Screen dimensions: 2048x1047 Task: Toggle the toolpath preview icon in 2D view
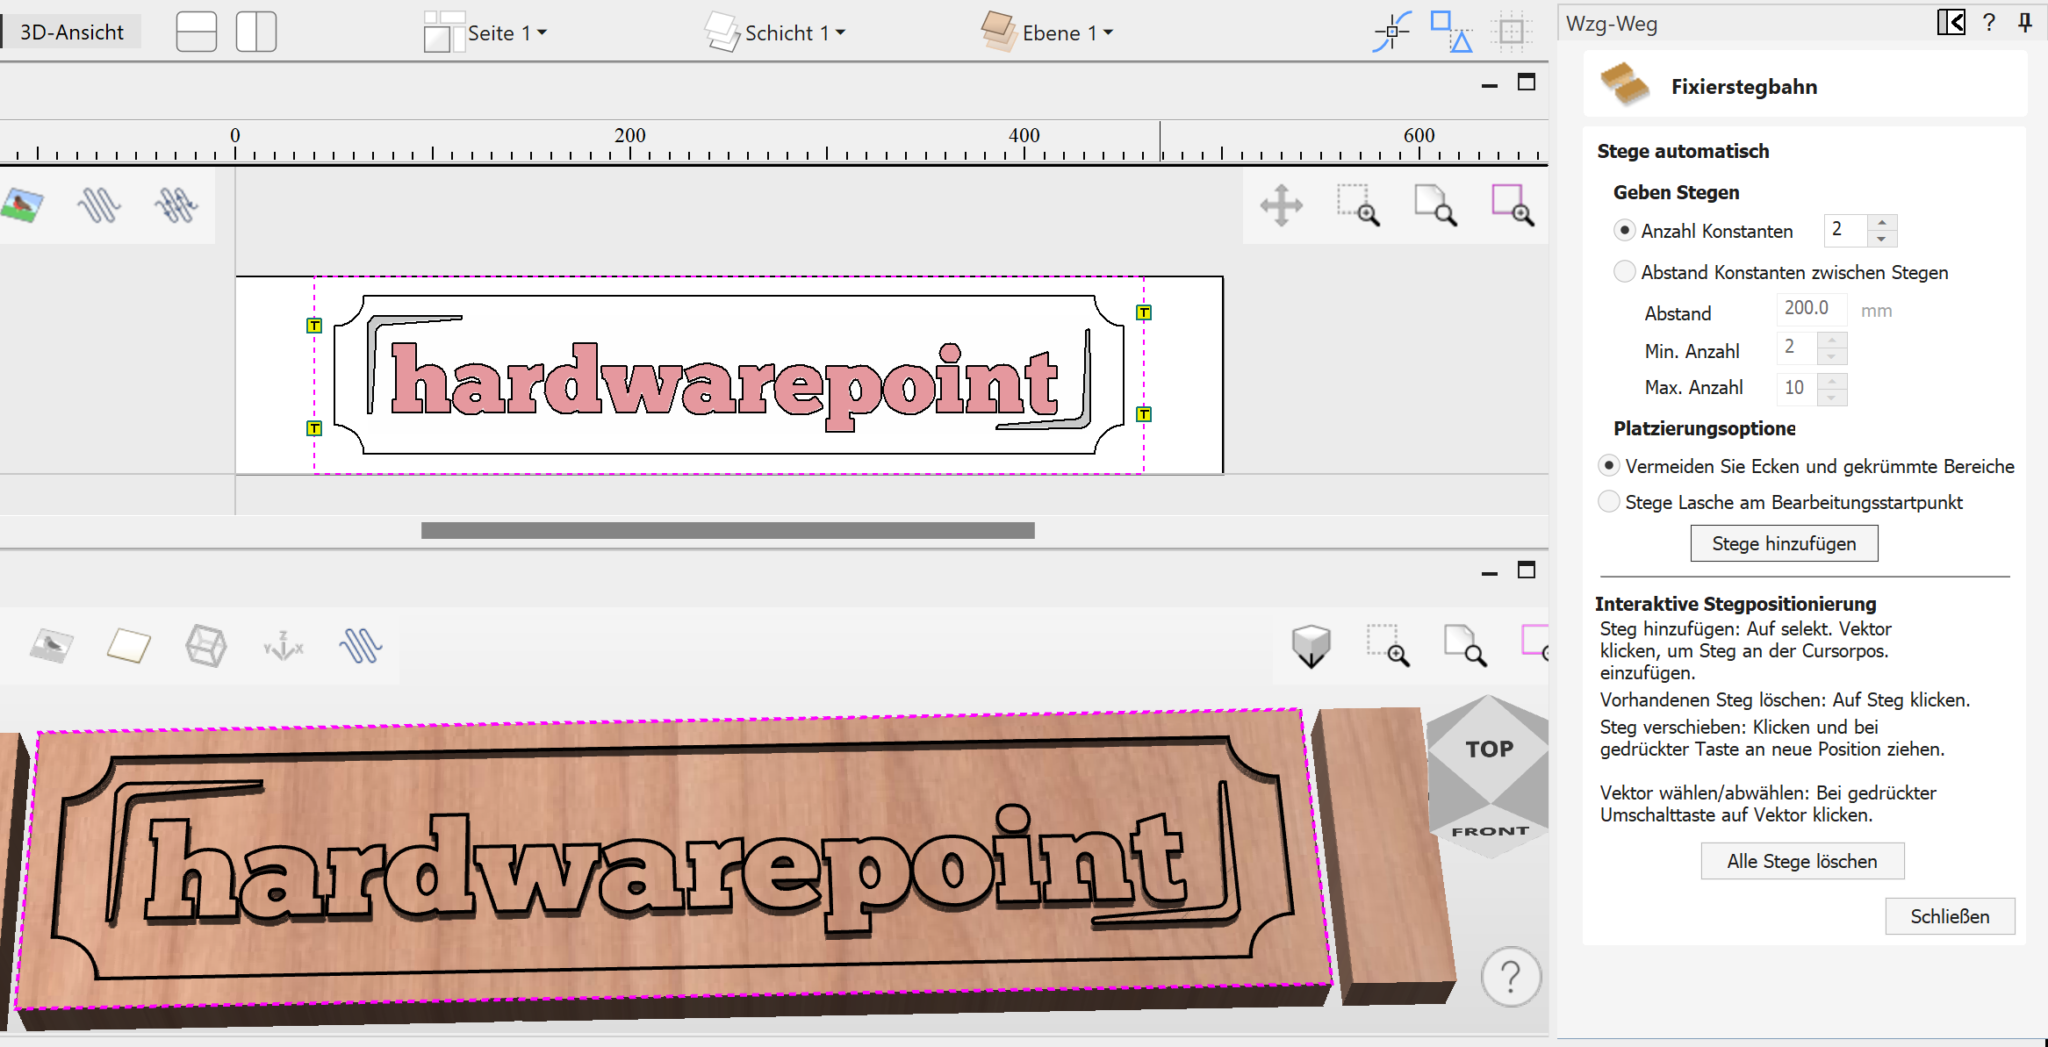click(x=99, y=205)
